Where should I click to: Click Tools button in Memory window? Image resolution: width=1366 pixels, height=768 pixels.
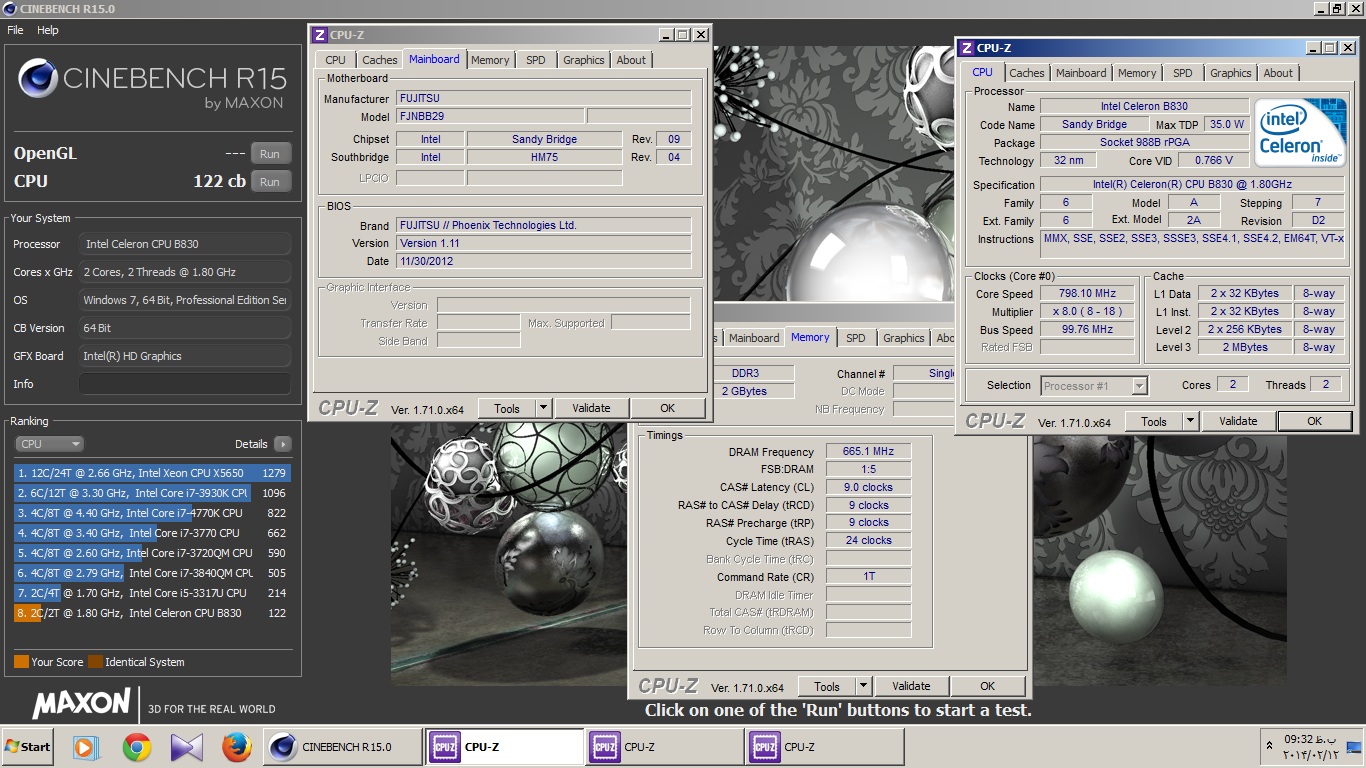coord(827,687)
